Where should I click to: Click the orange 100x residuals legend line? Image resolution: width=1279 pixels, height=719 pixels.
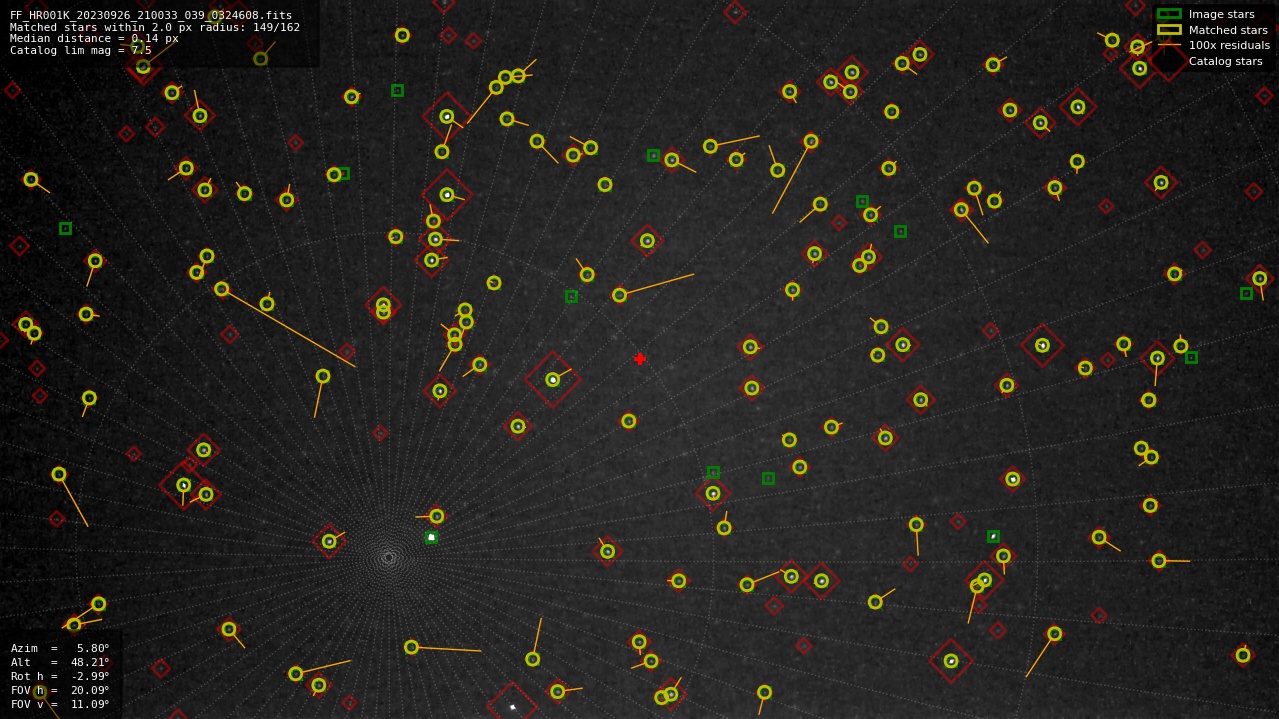tap(1169, 45)
